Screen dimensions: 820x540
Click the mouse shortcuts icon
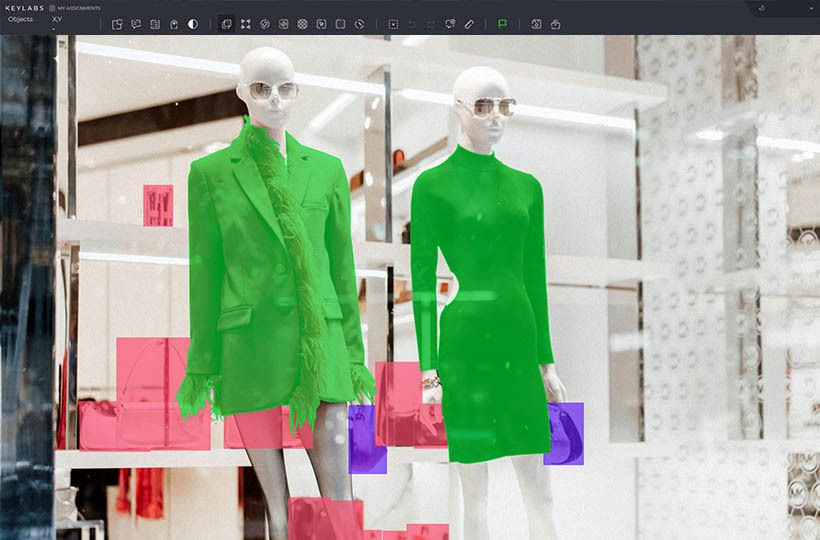pyautogui.click(x=174, y=24)
